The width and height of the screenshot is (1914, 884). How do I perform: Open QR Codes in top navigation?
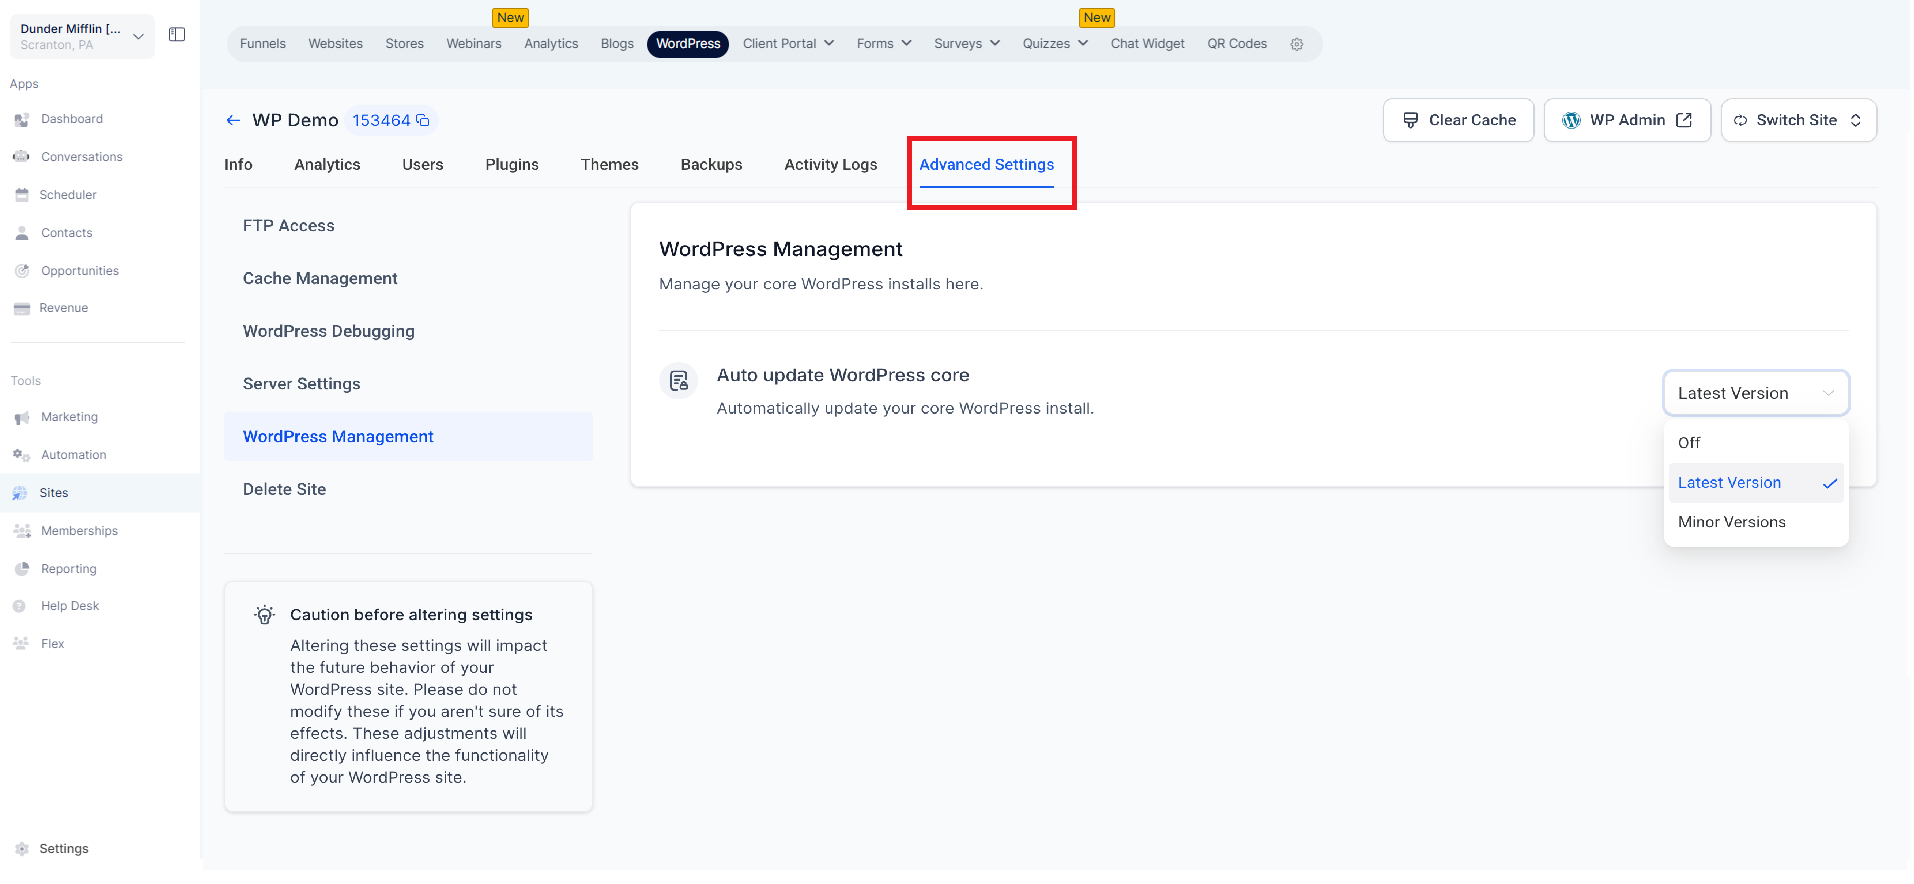pos(1237,44)
